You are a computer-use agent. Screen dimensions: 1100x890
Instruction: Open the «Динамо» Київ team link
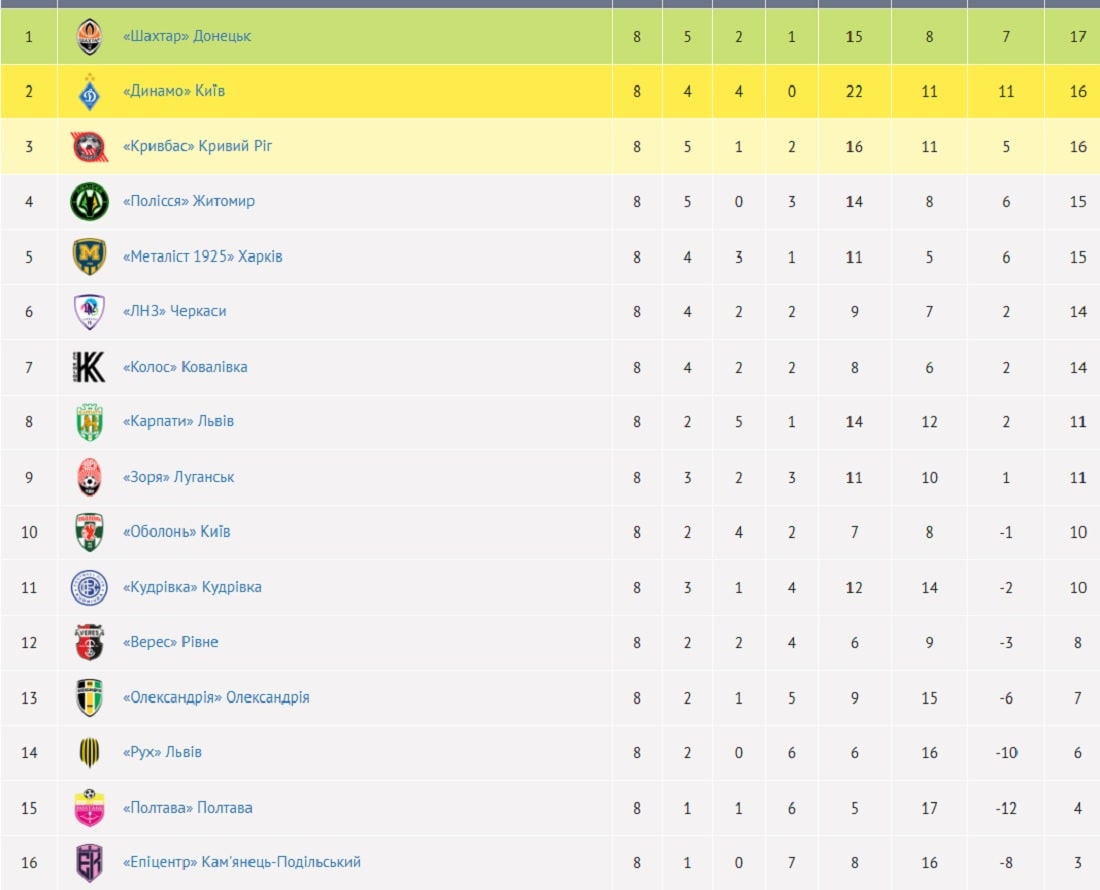173,91
